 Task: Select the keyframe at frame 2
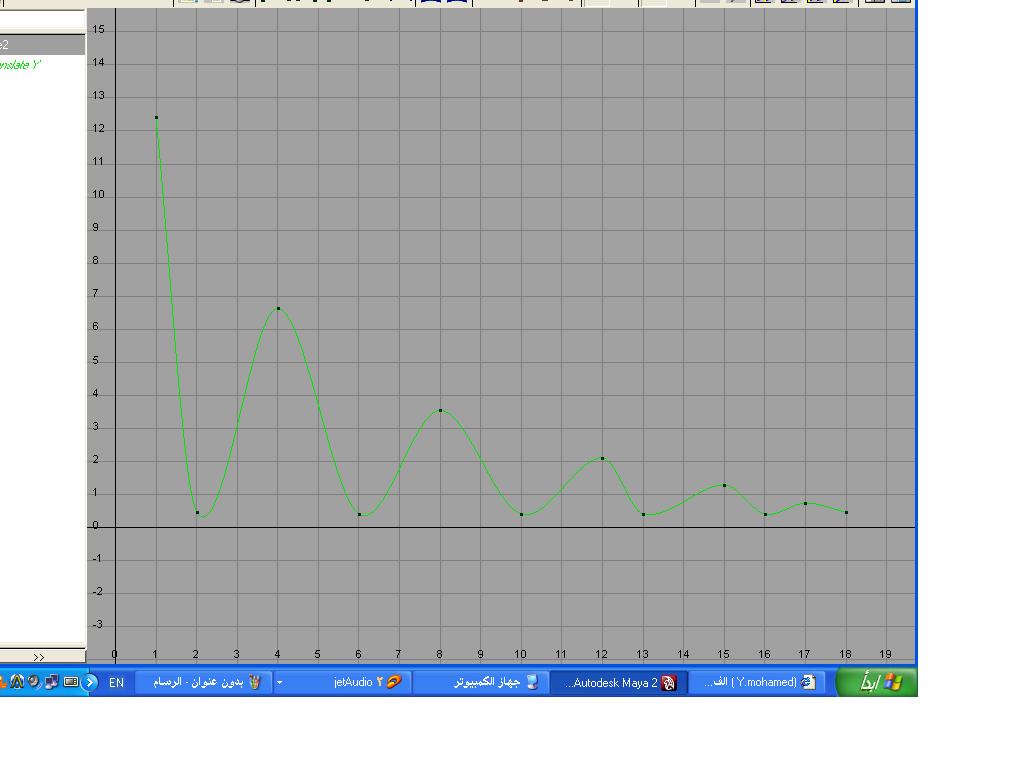[198, 513]
